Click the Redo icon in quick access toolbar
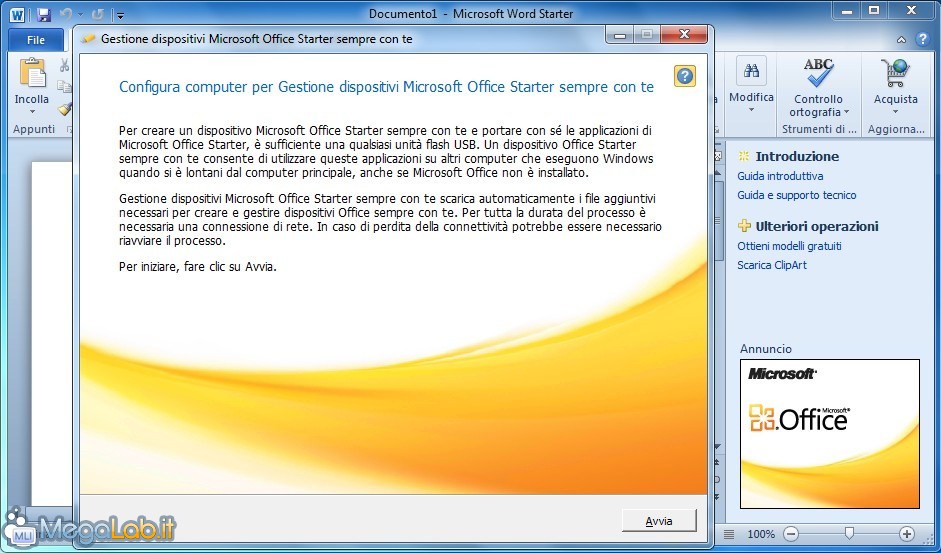This screenshot has width=941, height=553. 98,14
